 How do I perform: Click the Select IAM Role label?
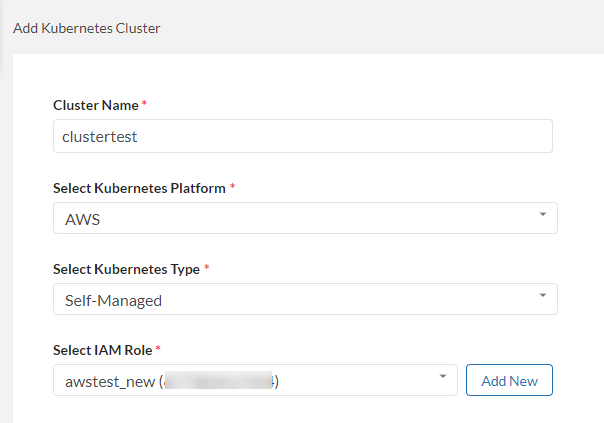[x=103, y=350]
